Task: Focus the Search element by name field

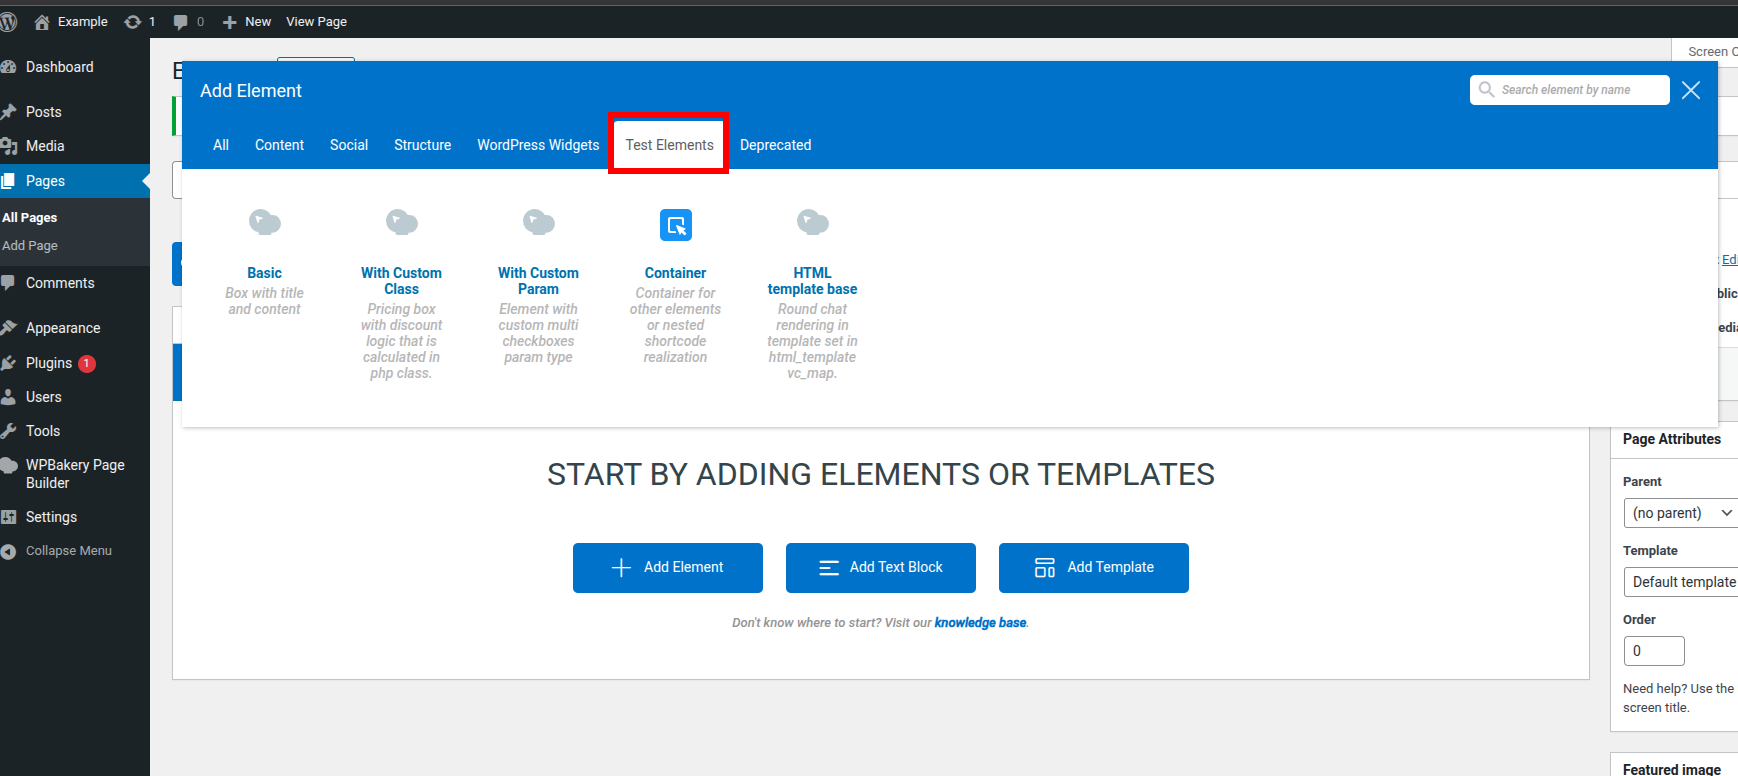Action: coord(1570,90)
